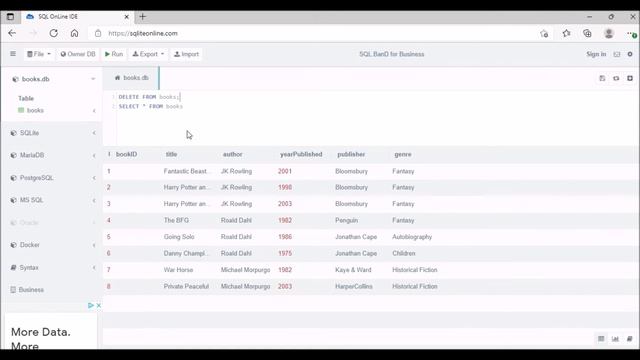Click the 1975 year cell
Viewport: 640px width, 360px height.
(x=285, y=253)
